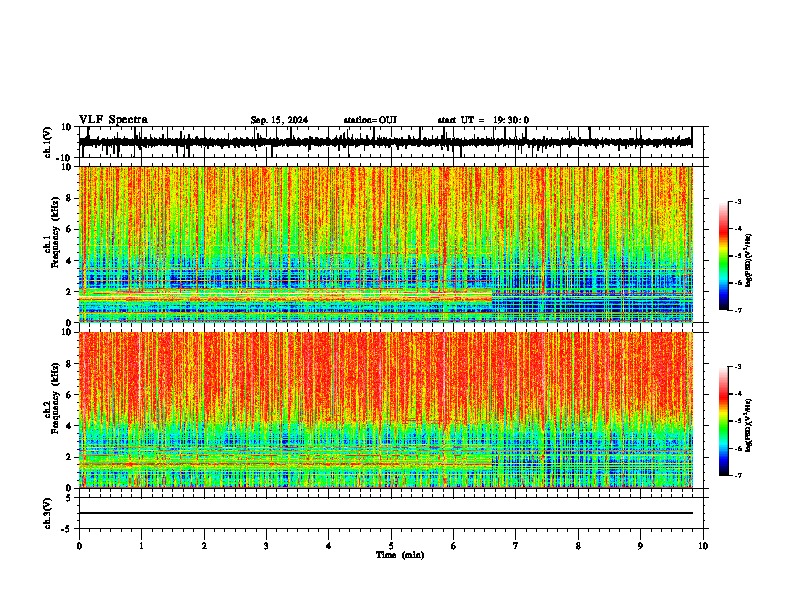Screen dimensions: 792x612
Task: Click the 'VLF Spectra' title text
Action: pos(113,120)
